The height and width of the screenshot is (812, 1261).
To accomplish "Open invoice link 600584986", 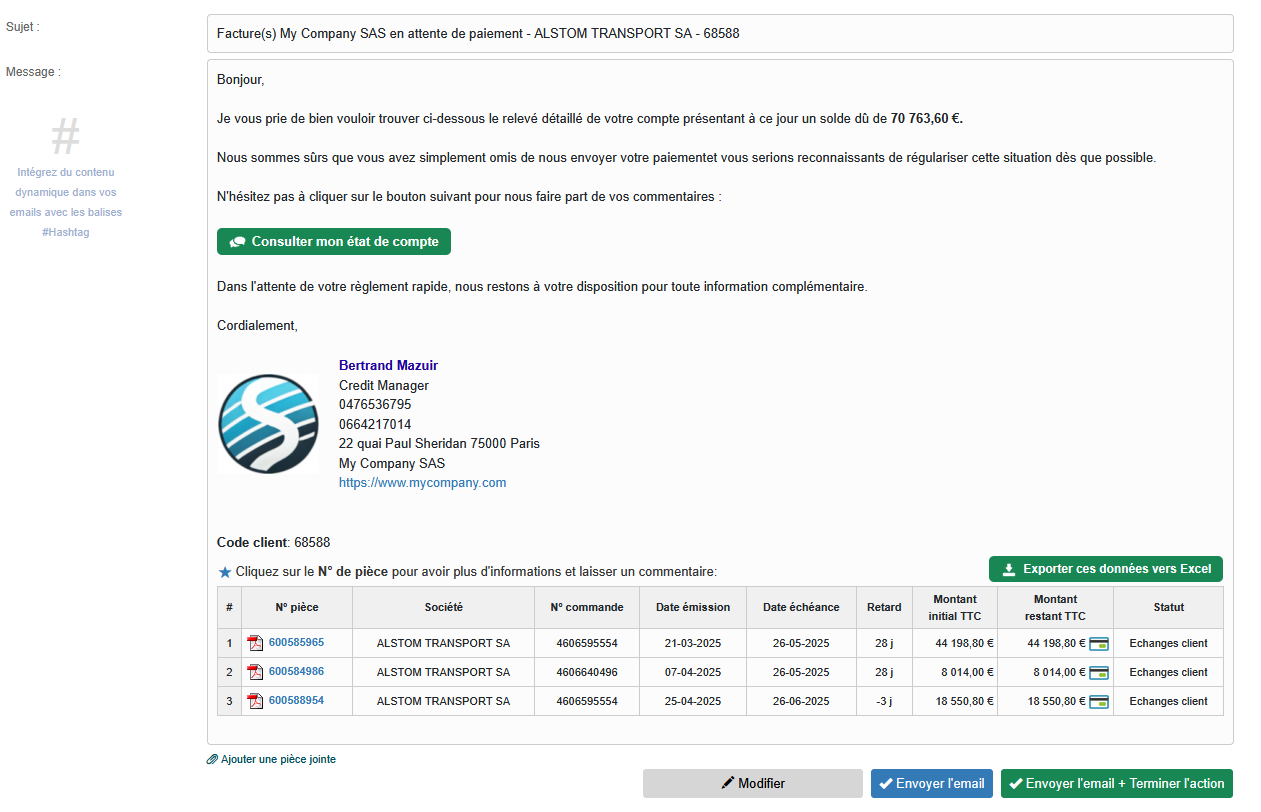I will (296, 671).
